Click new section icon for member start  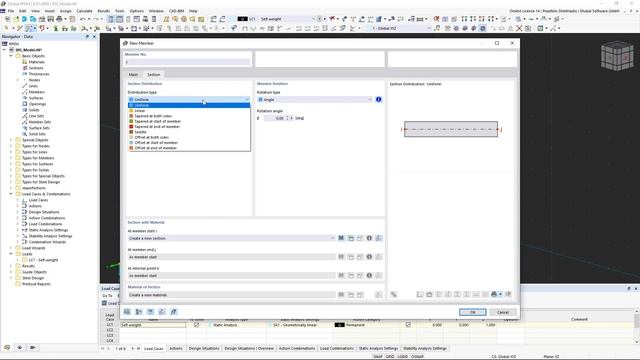coord(351,238)
